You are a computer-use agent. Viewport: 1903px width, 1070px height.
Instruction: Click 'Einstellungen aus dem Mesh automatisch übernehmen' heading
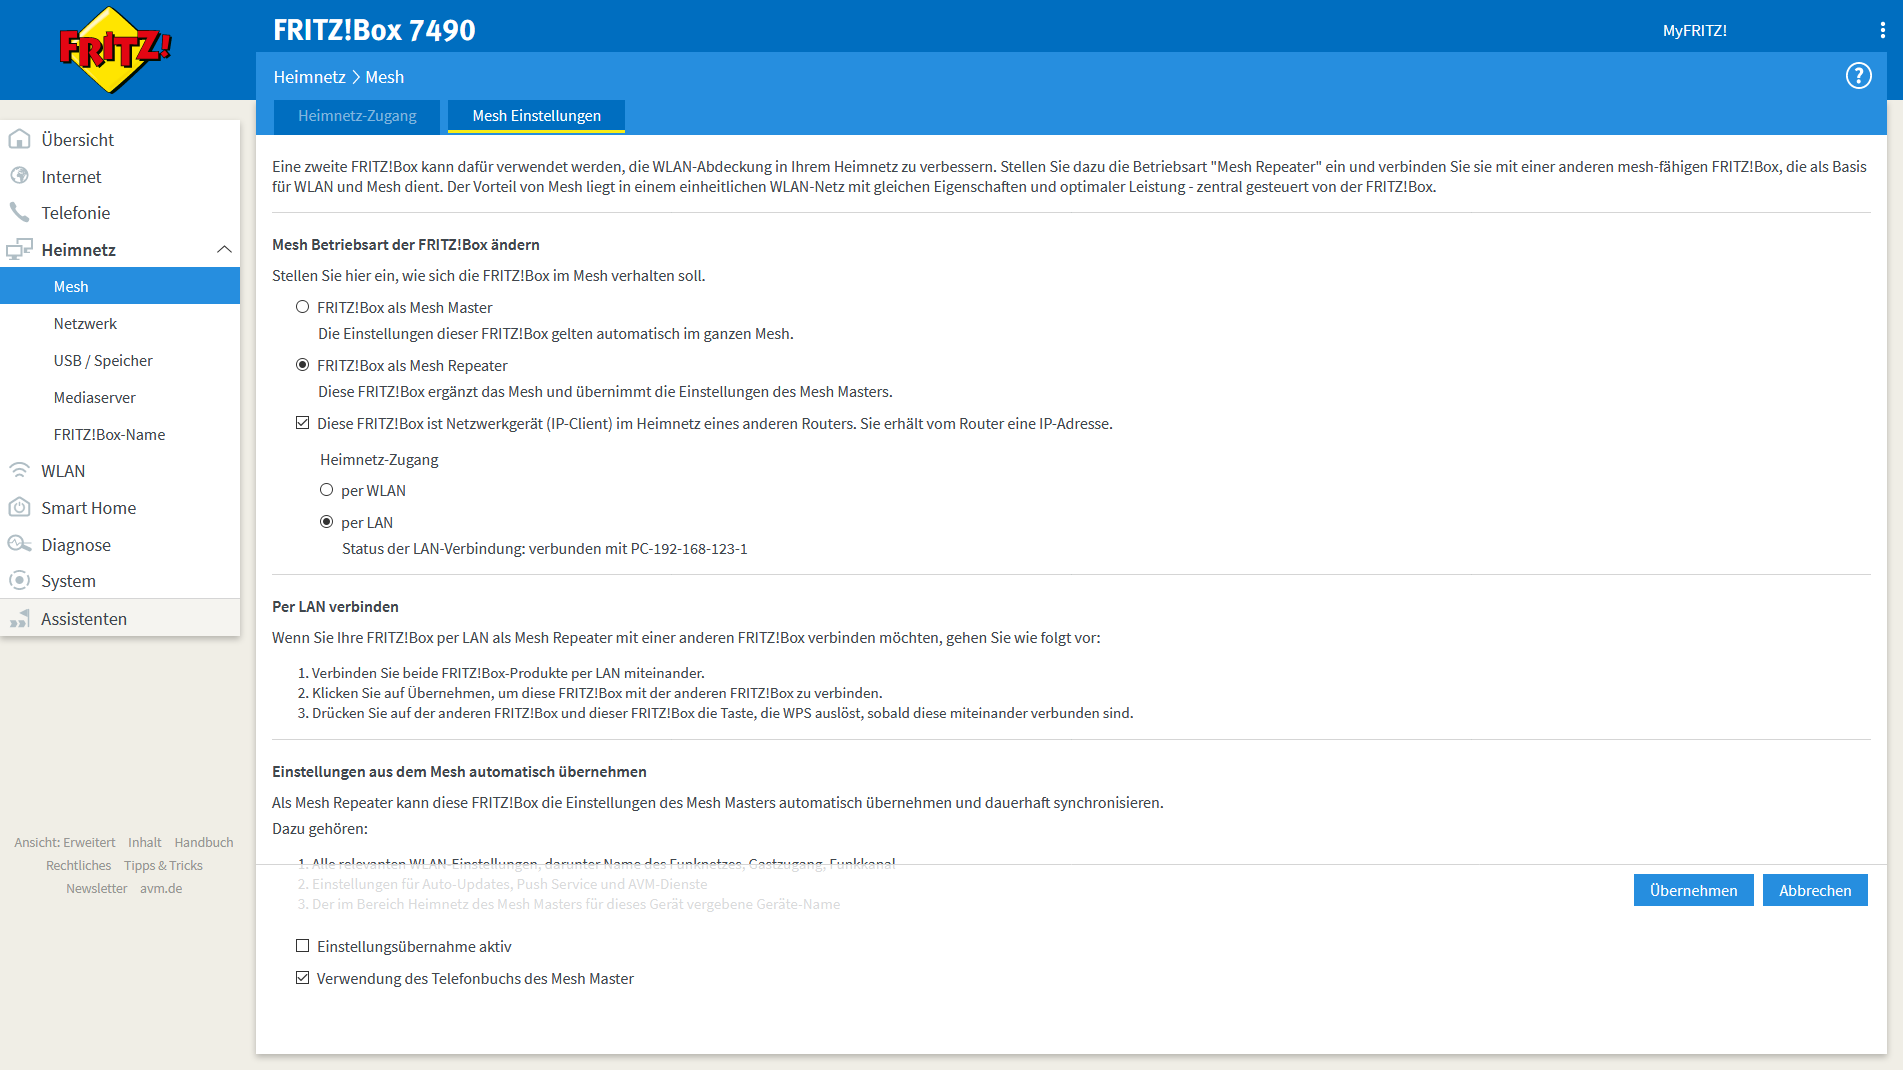click(459, 771)
